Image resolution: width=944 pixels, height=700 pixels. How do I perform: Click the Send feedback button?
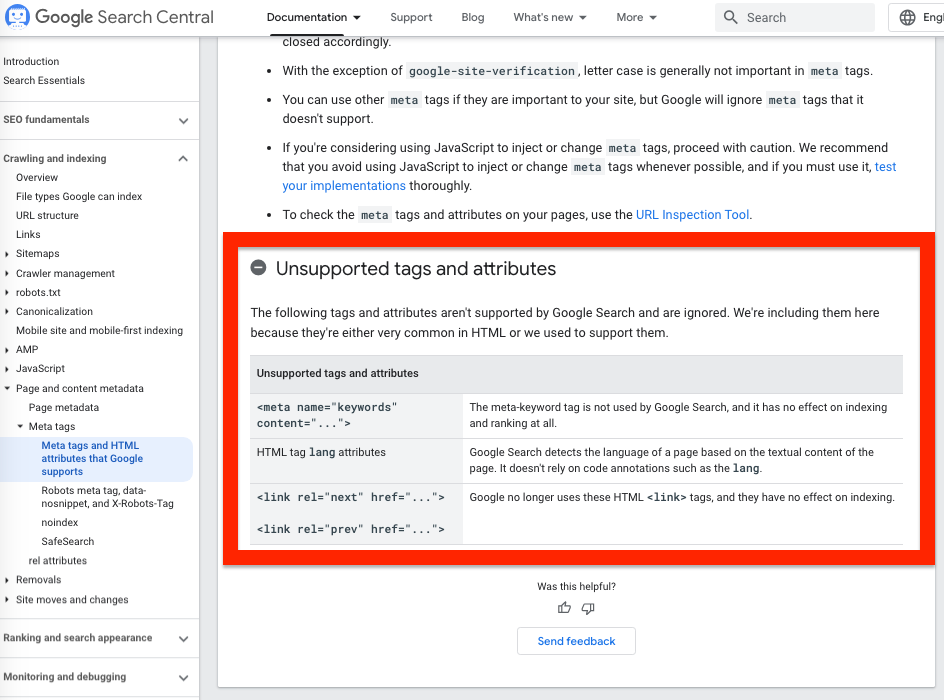[x=576, y=641]
